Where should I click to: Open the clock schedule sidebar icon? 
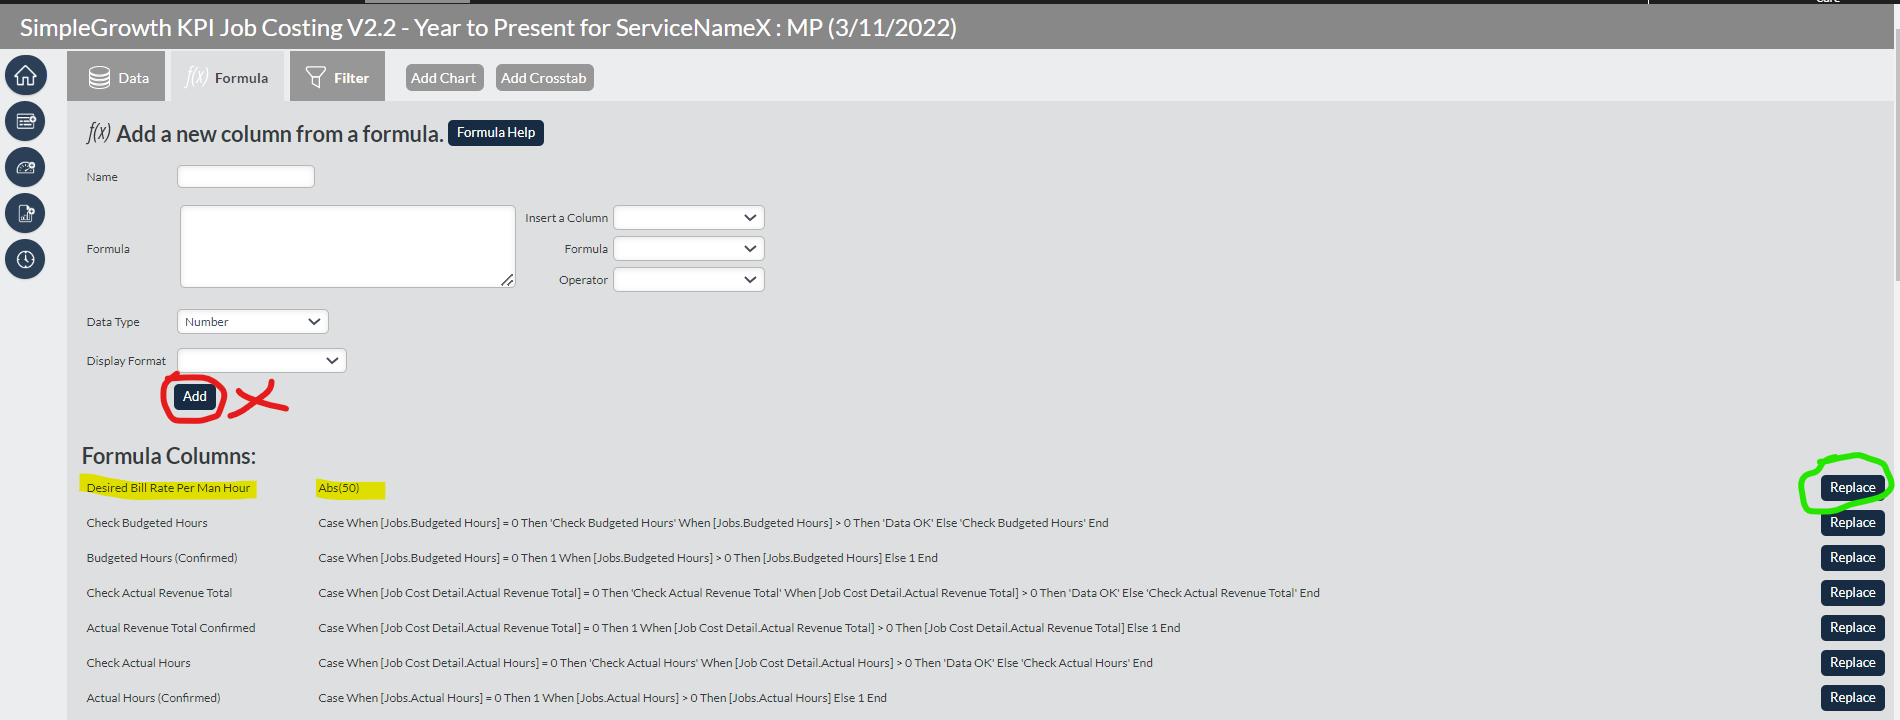coord(25,259)
